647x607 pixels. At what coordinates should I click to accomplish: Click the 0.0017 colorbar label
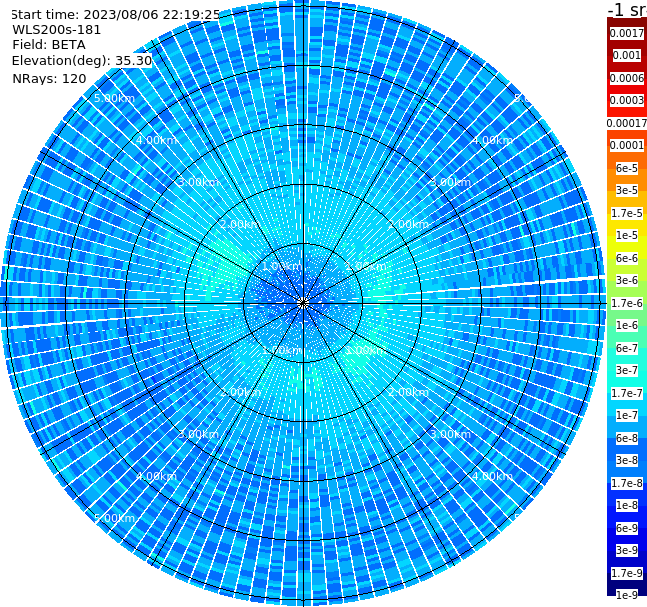tap(627, 33)
